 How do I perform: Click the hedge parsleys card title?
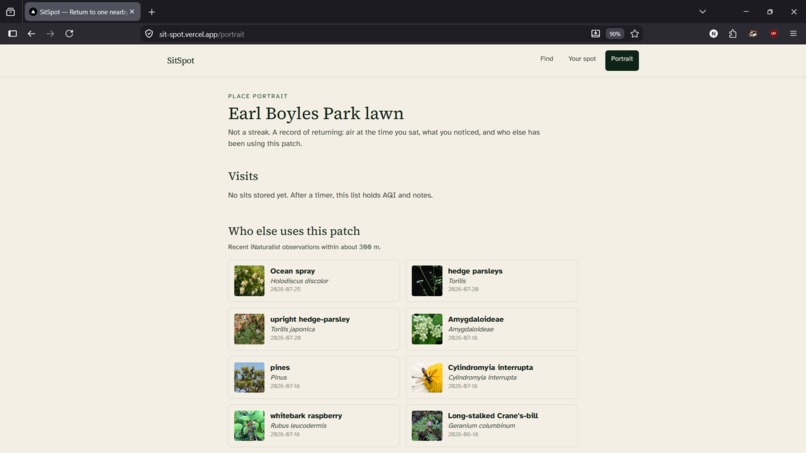click(475, 271)
